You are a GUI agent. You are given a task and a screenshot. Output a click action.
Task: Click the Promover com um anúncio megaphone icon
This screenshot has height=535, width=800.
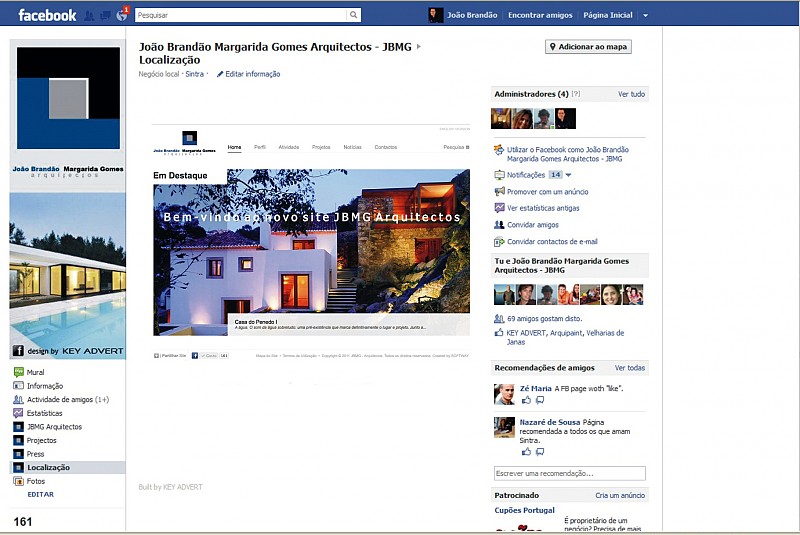499,192
